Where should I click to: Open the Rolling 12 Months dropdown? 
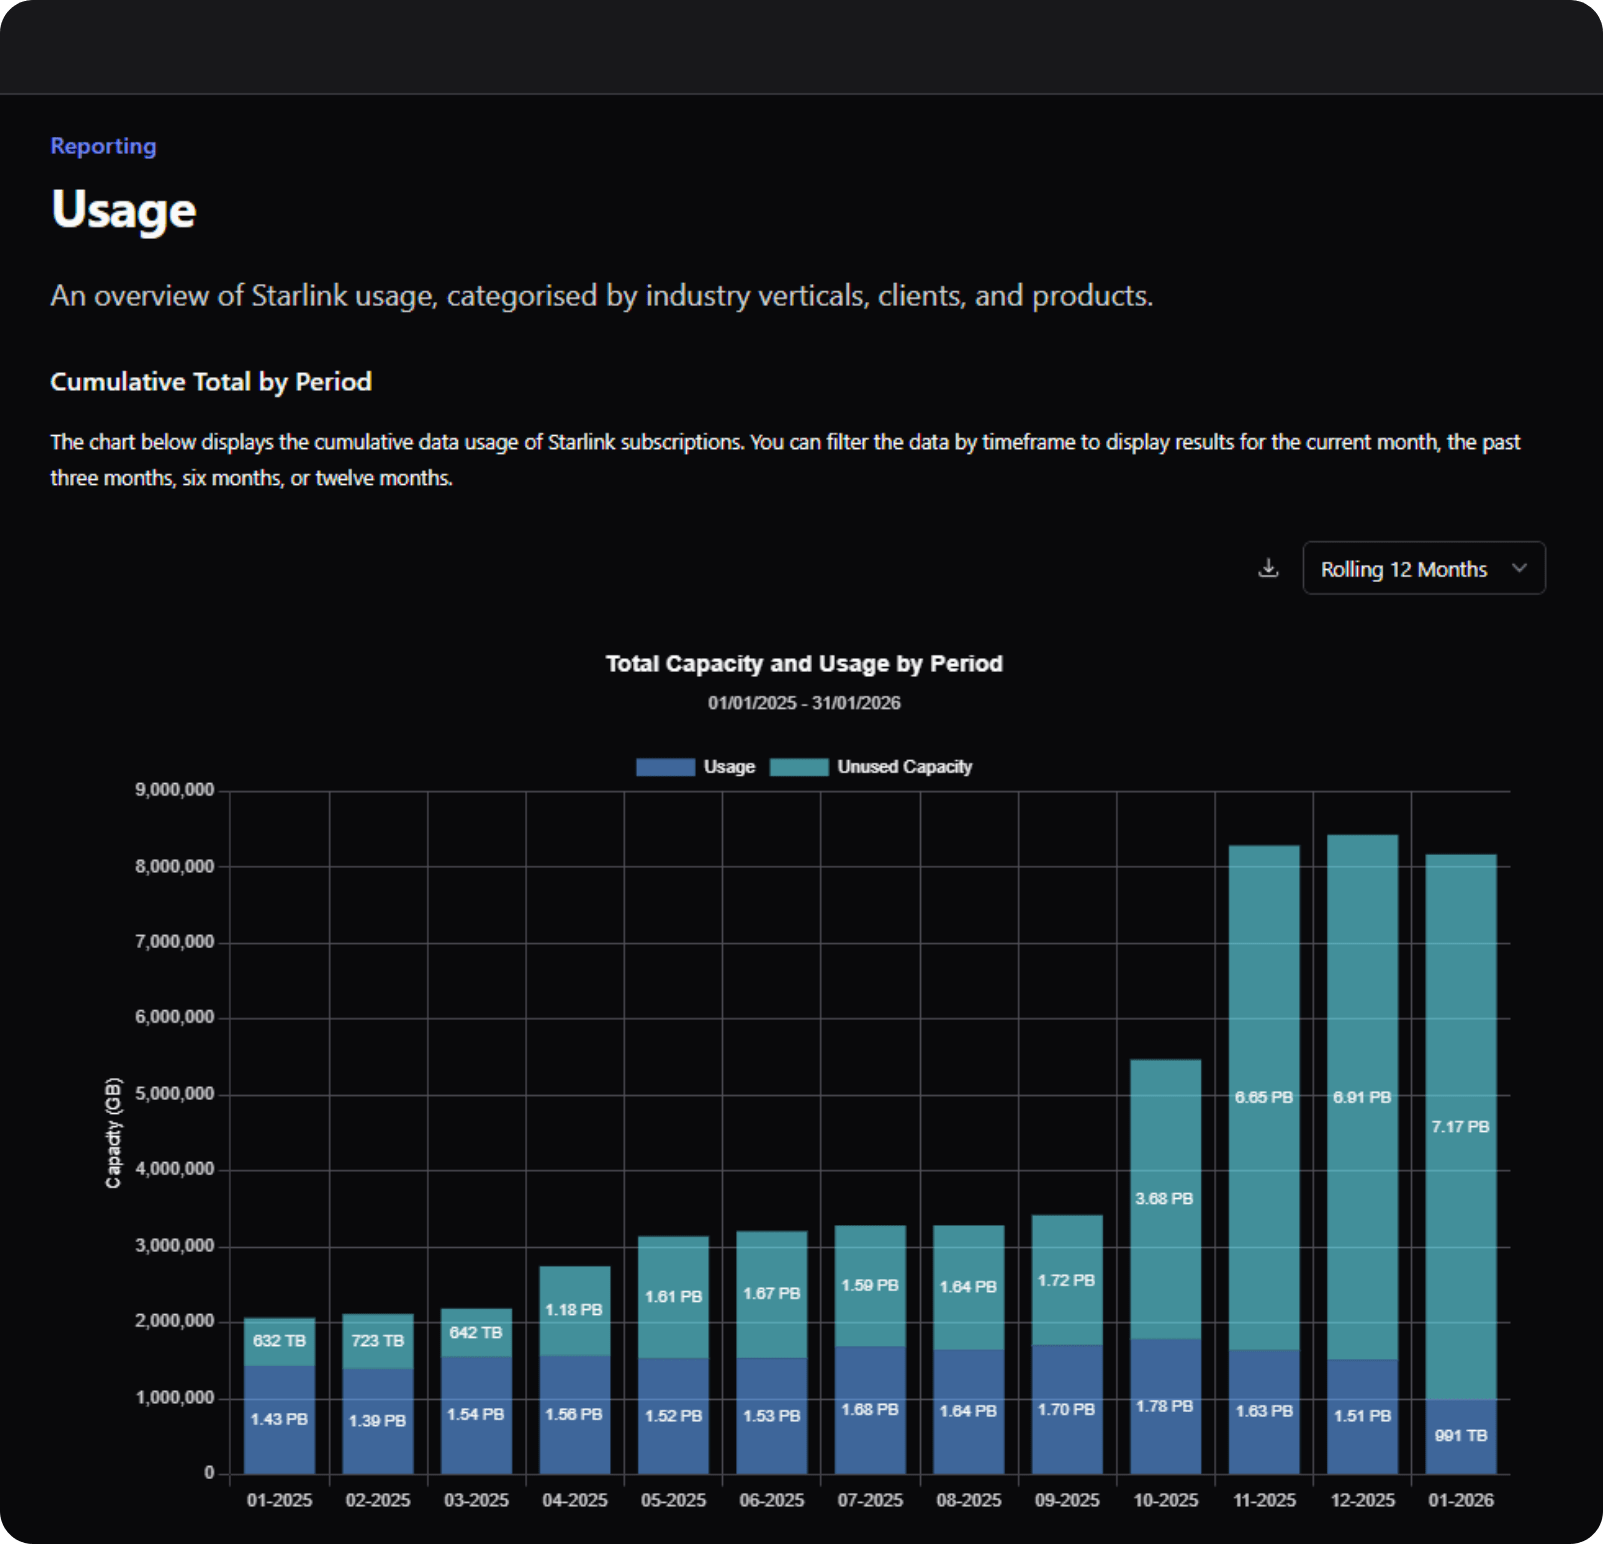tap(1423, 569)
